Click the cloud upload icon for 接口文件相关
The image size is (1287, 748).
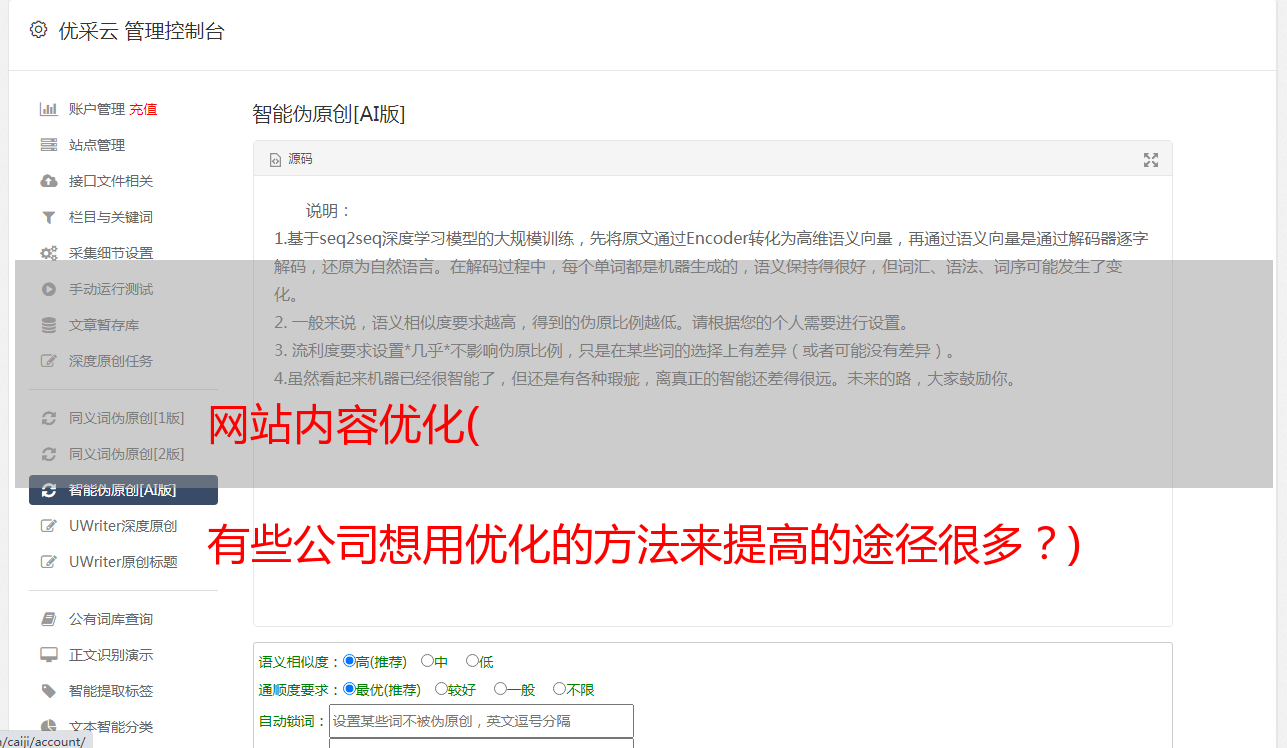coord(48,181)
